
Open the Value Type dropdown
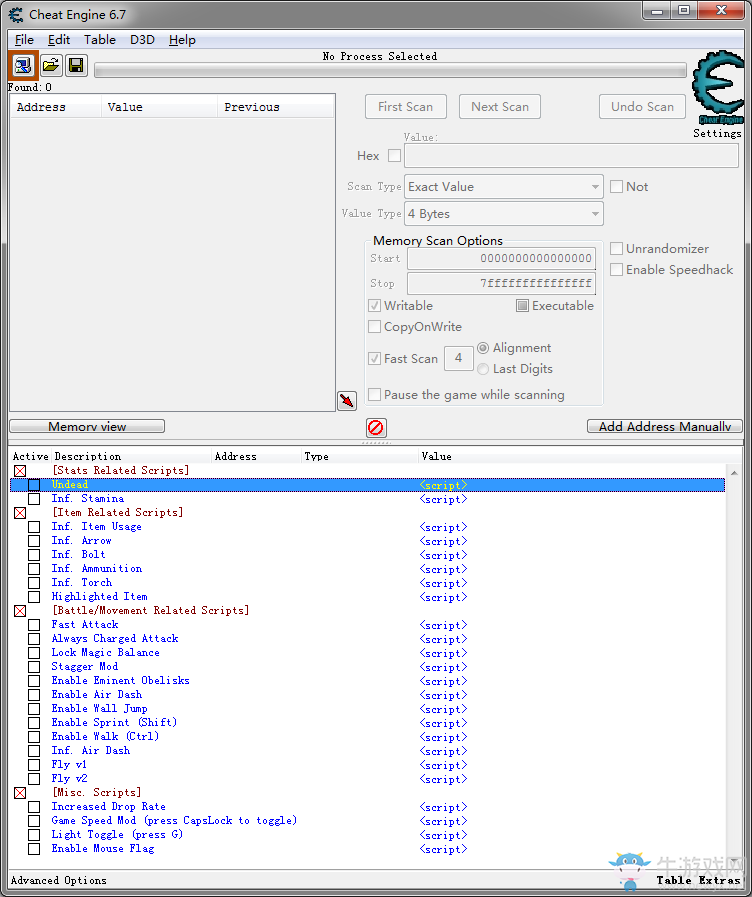coord(504,213)
